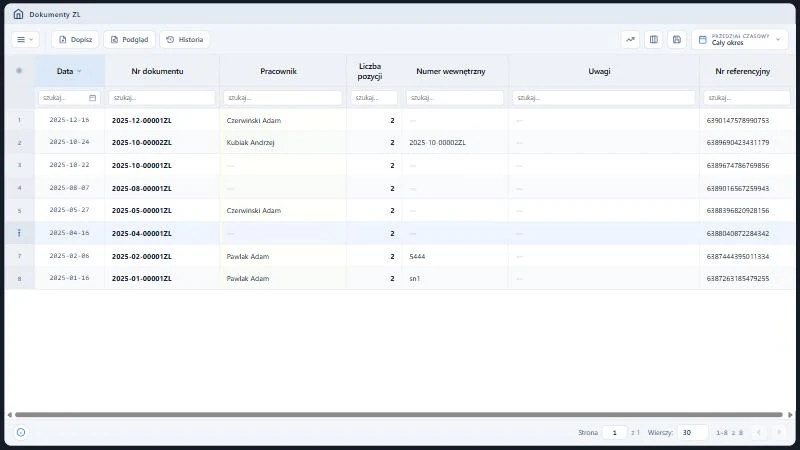Click the home icon beside Dokumenty ZL
The width and height of the screenshot is (800, 450).
(18, 14)
